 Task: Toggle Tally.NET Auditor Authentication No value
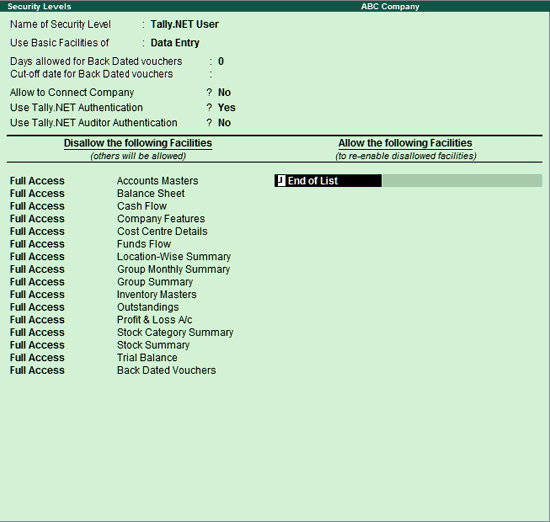tap(224, 123)
